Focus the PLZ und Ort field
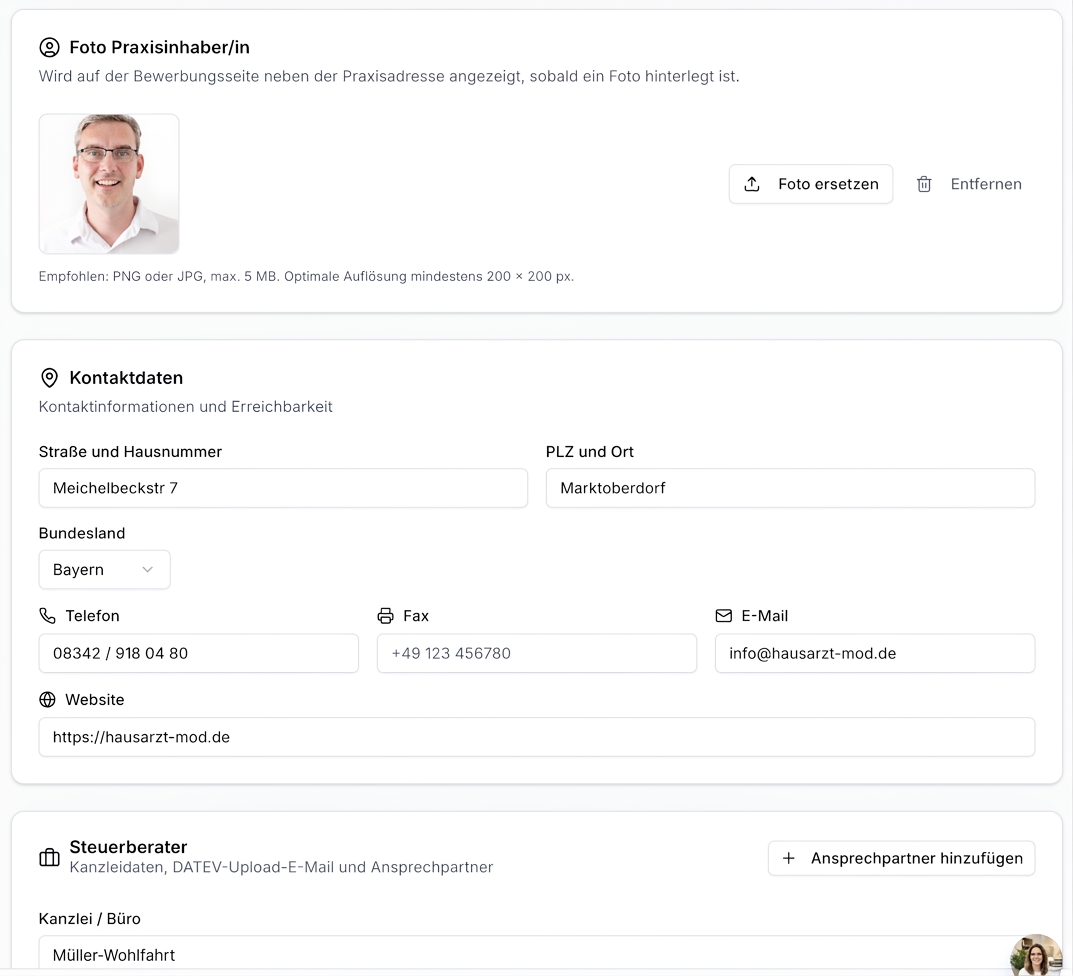Image resolution: width=1073 pixels, height=976 pixels. point(790,488)
